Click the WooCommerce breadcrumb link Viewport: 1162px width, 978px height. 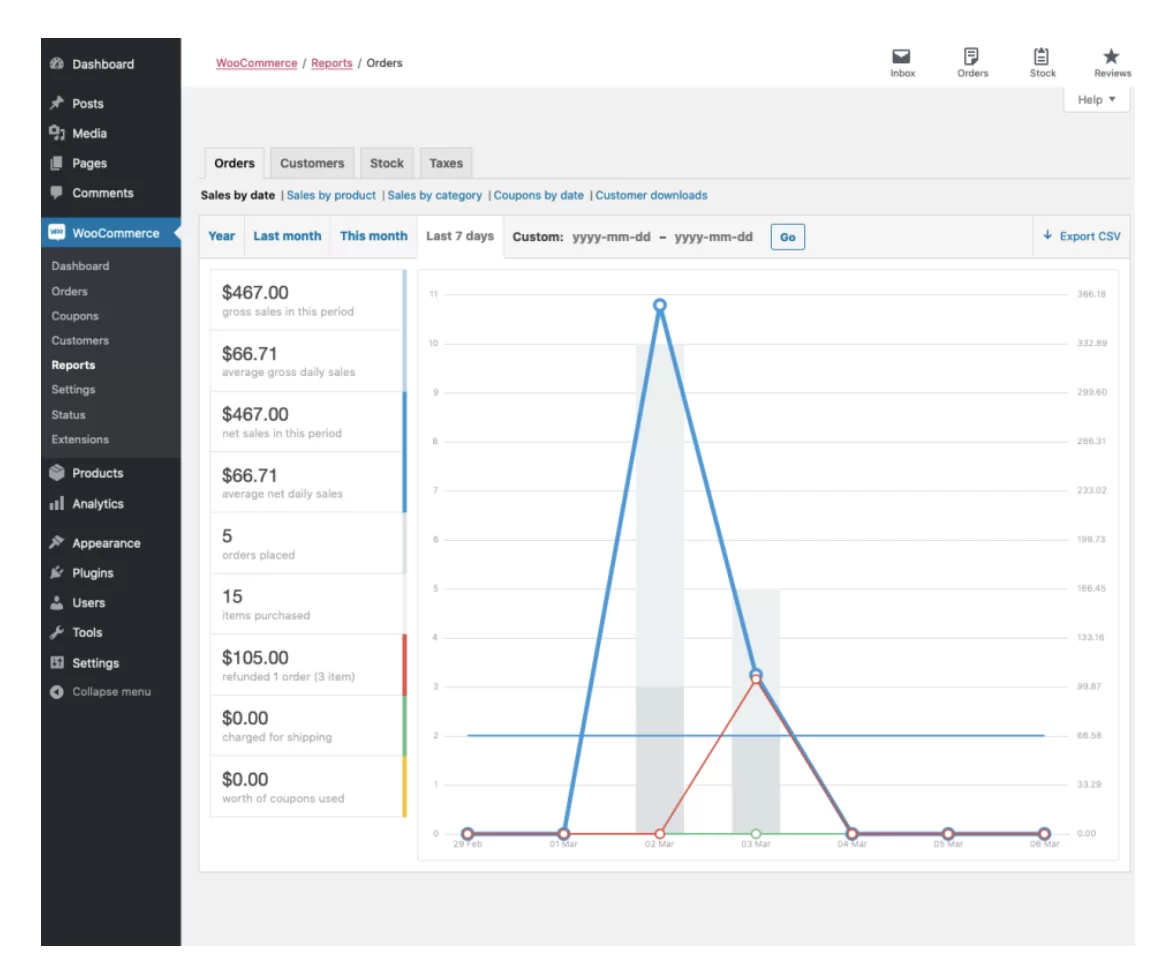tap(256, 63)
